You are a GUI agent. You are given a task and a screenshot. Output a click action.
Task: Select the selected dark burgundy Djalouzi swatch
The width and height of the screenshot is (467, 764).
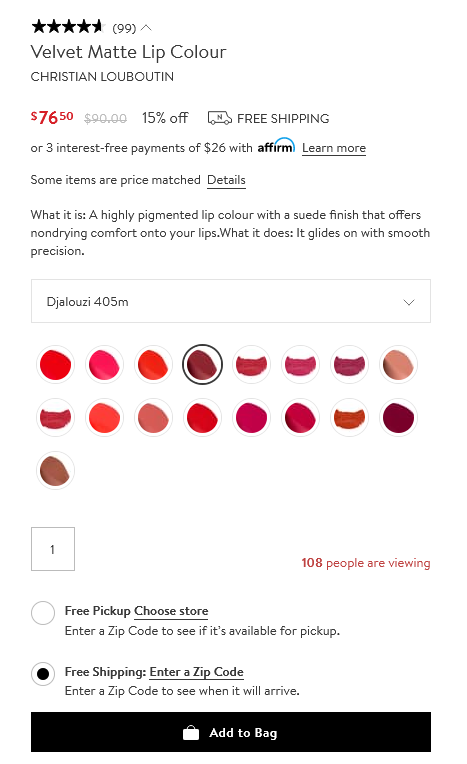coord(202,364)
